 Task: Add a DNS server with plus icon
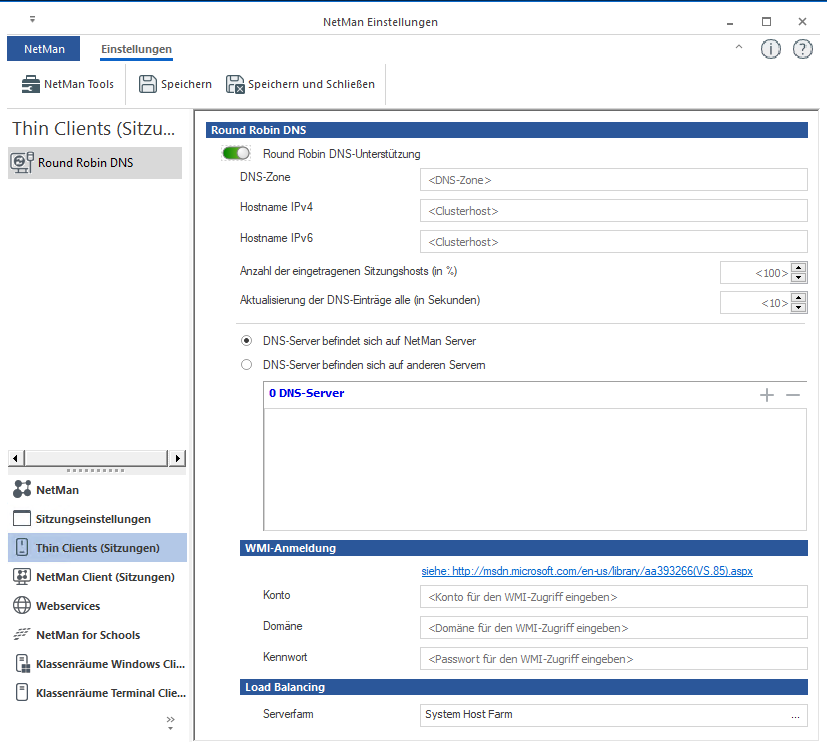(767, 395)
